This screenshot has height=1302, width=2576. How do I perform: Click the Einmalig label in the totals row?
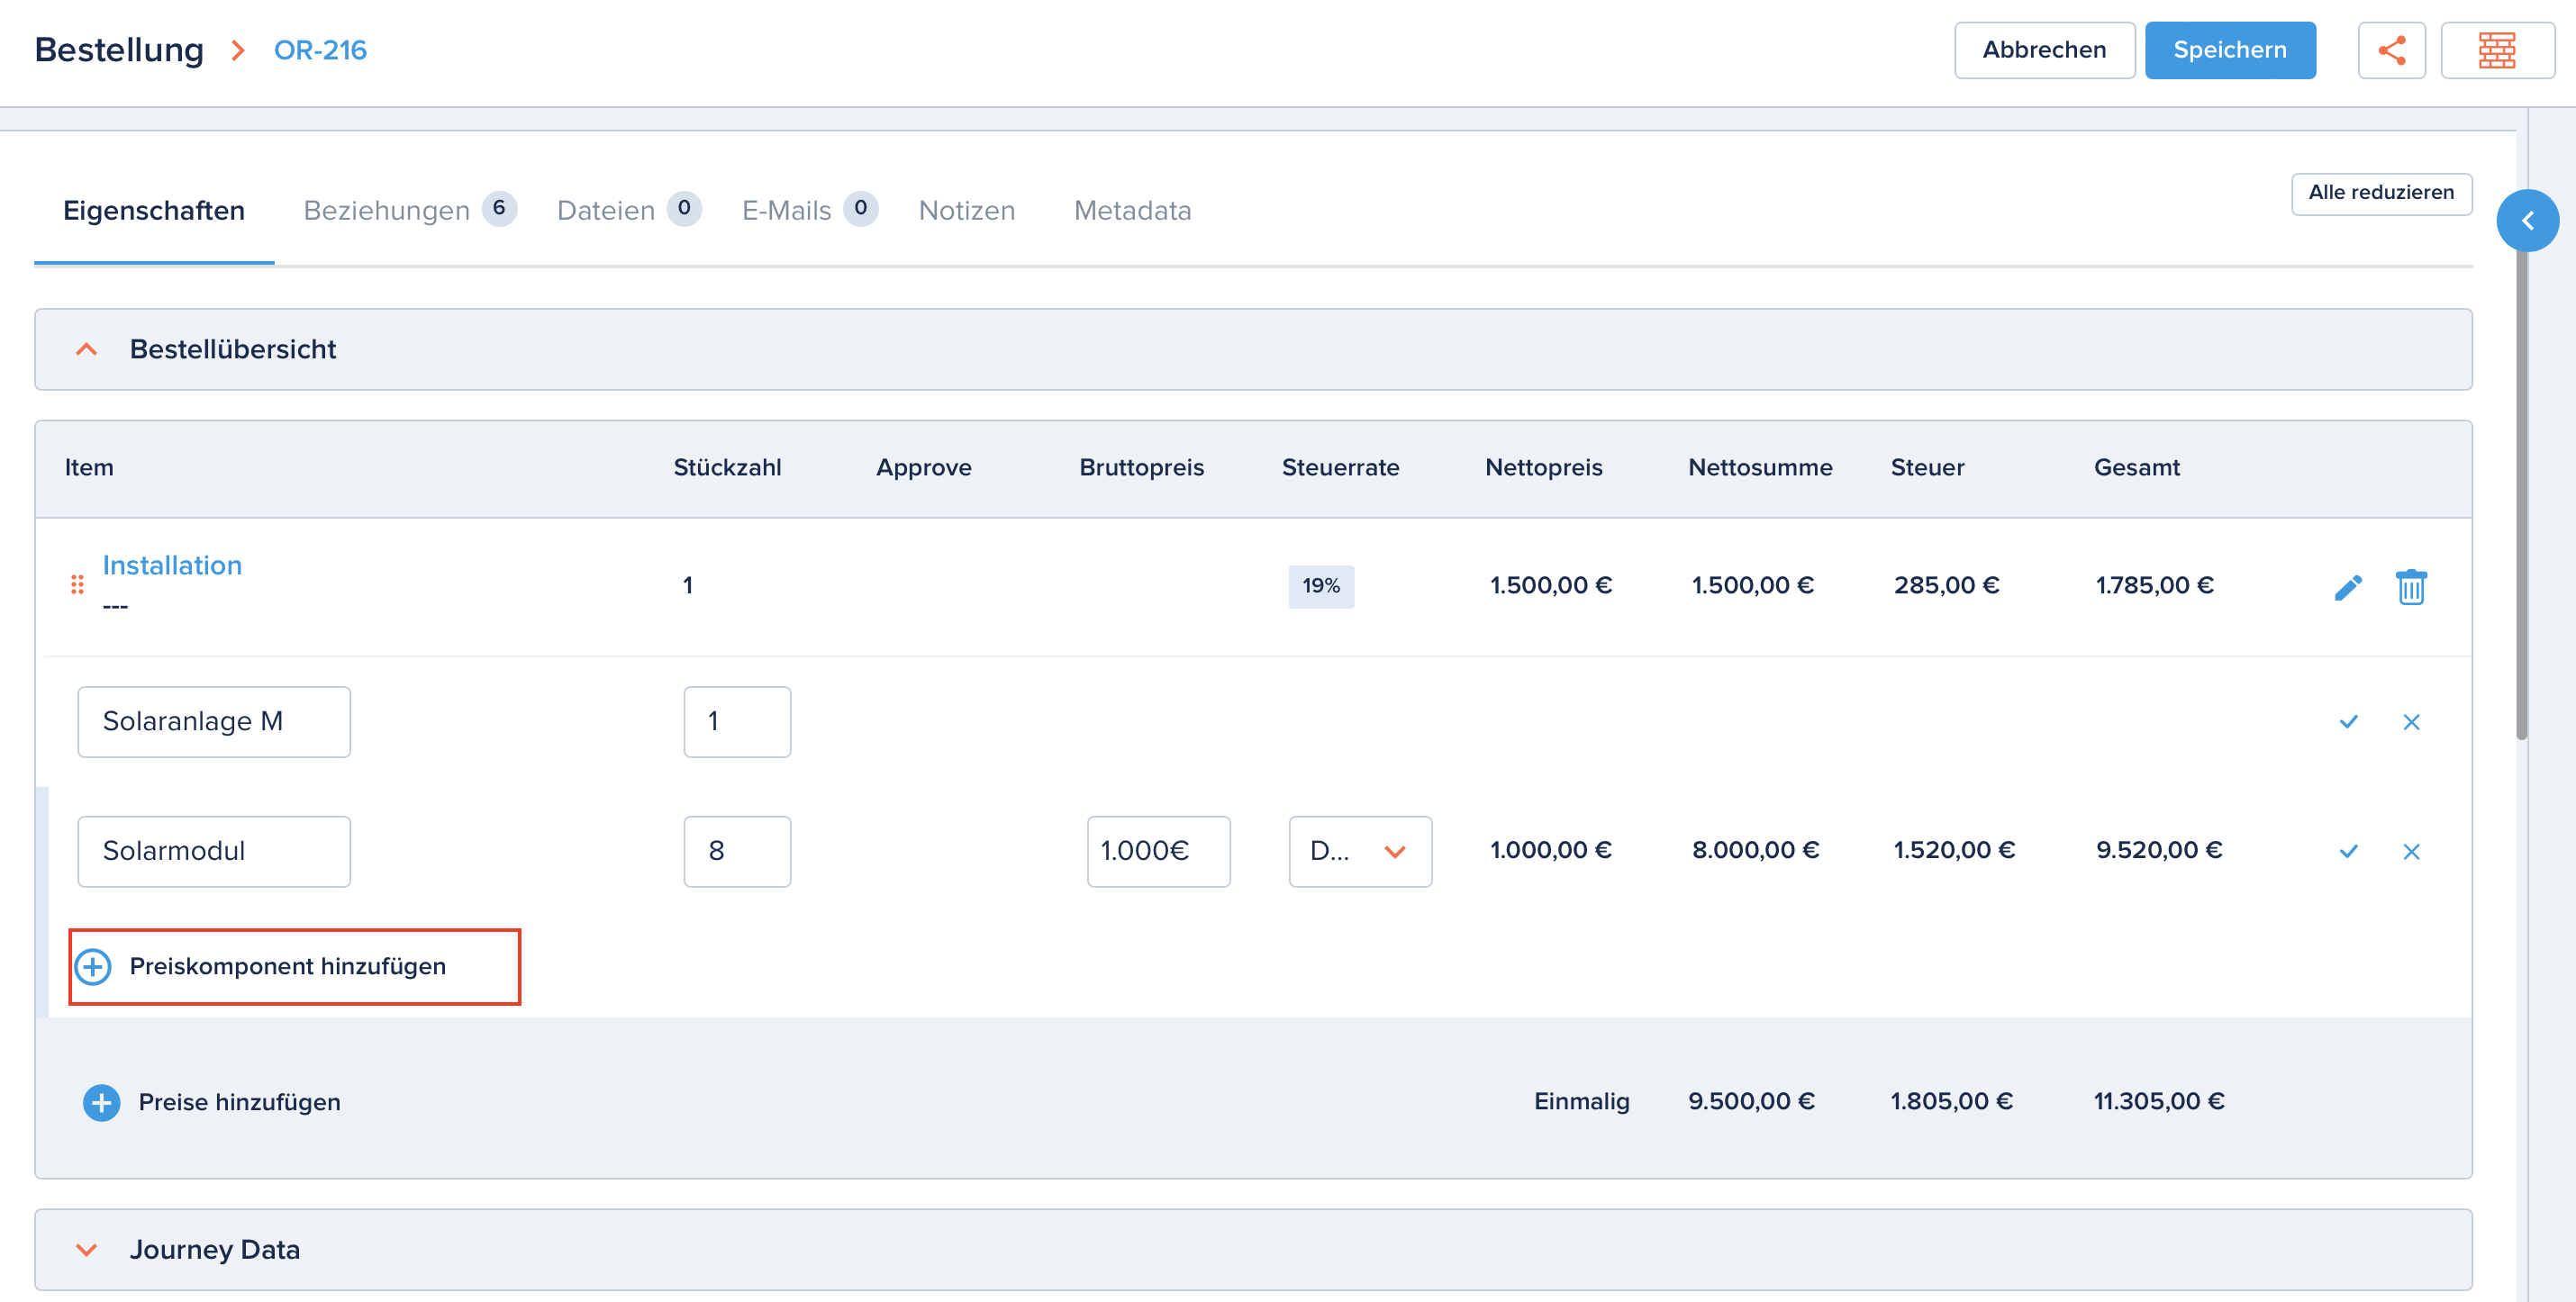1582,1102
